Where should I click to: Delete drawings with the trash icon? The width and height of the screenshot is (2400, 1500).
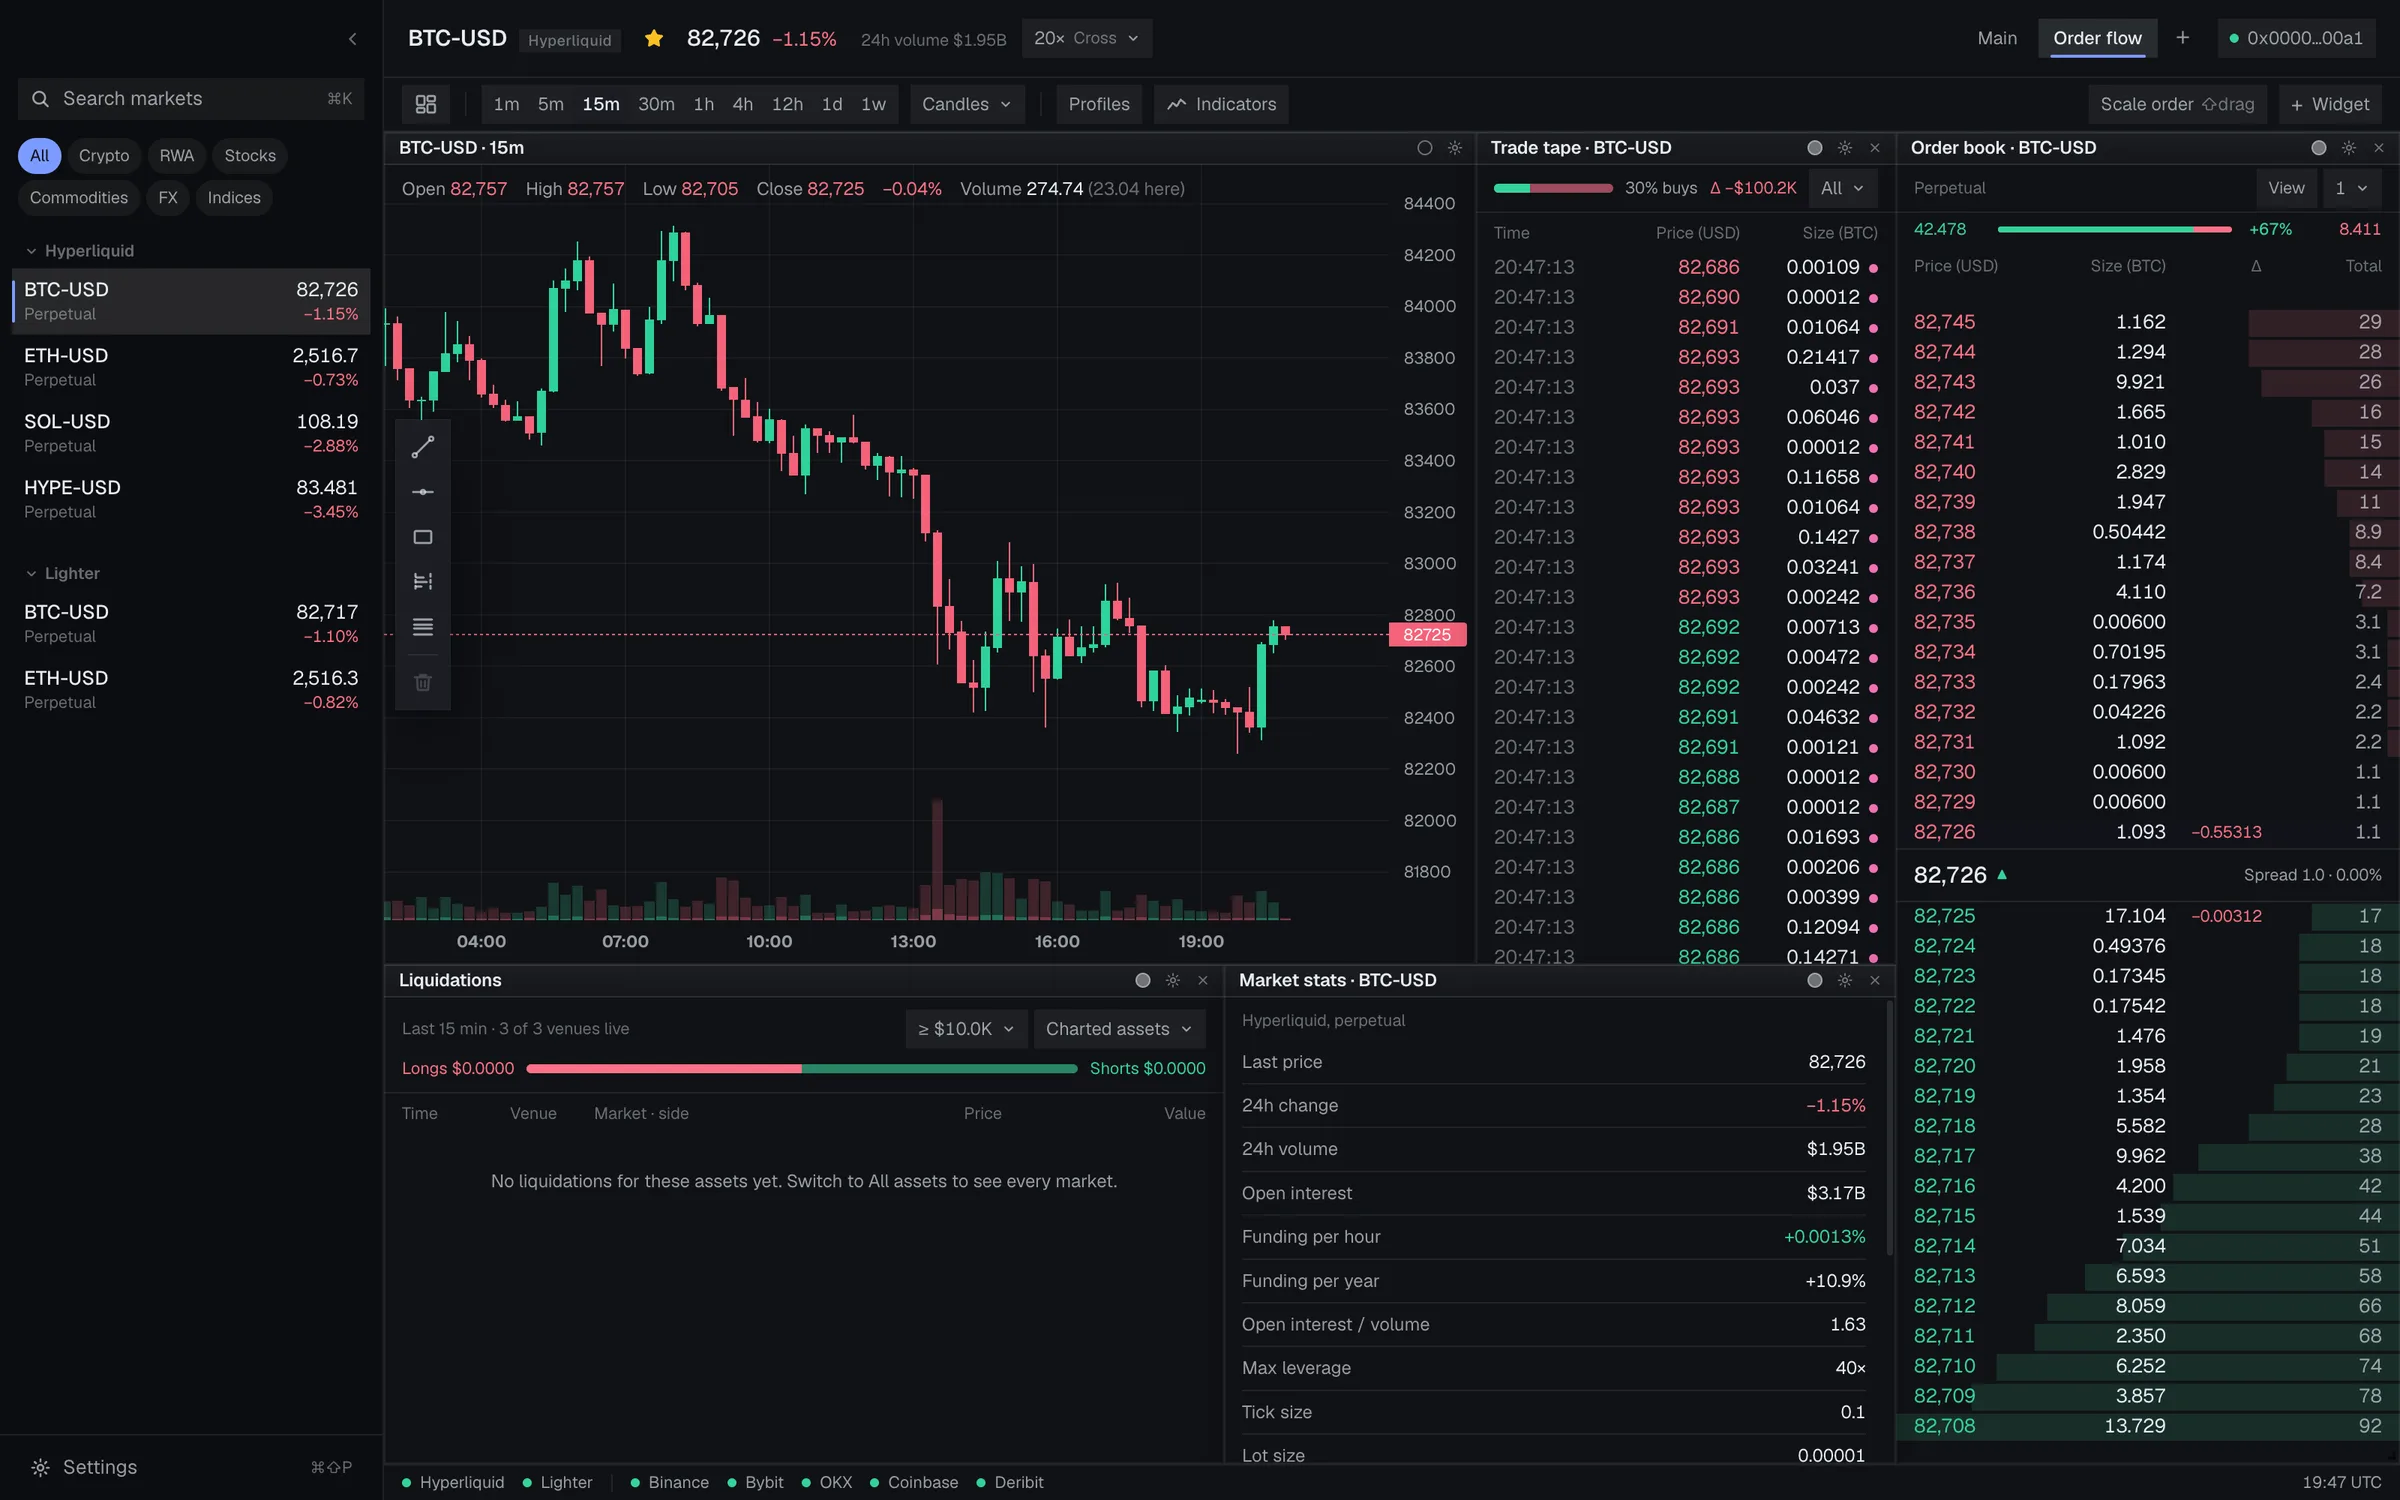[423, 682]
